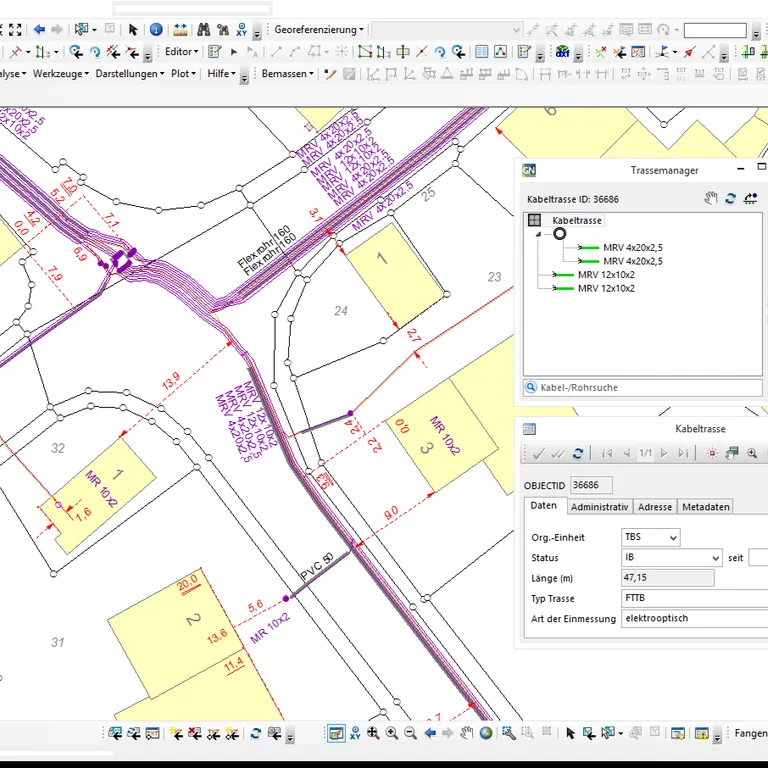Jump to last record in Kabeltrasse form
Viewport: 768px width, 768px height.
coord(683,454)
